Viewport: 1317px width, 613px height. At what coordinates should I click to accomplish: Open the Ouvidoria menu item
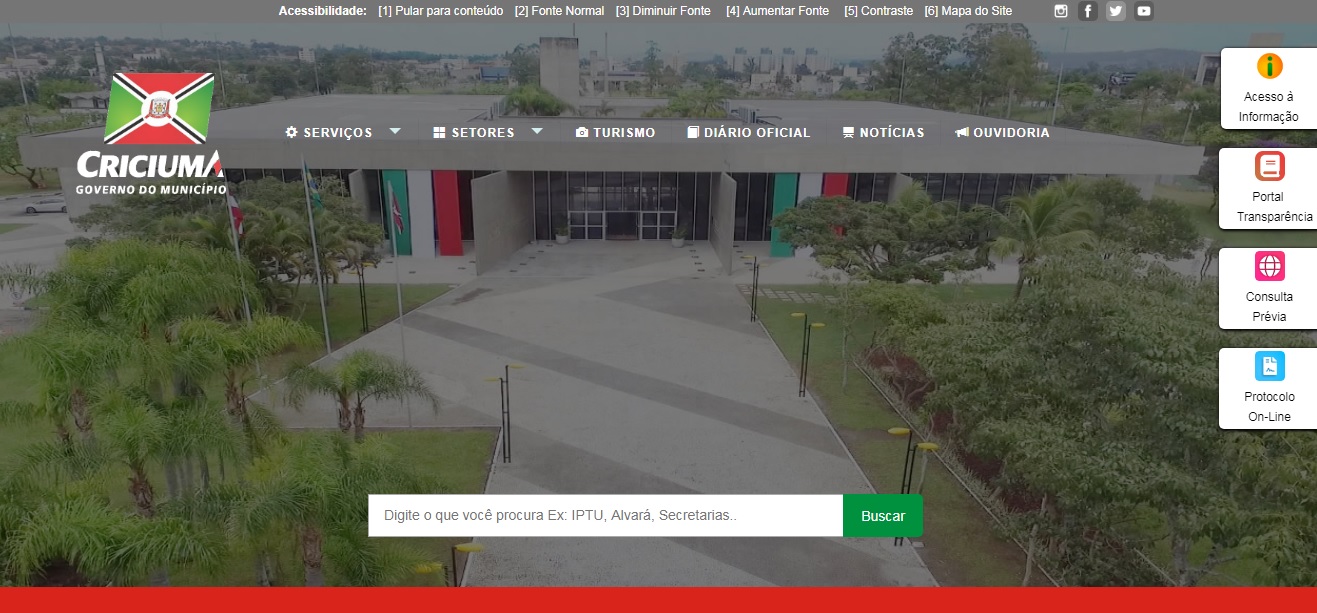pyautogui.click(x=1011, y=132)
